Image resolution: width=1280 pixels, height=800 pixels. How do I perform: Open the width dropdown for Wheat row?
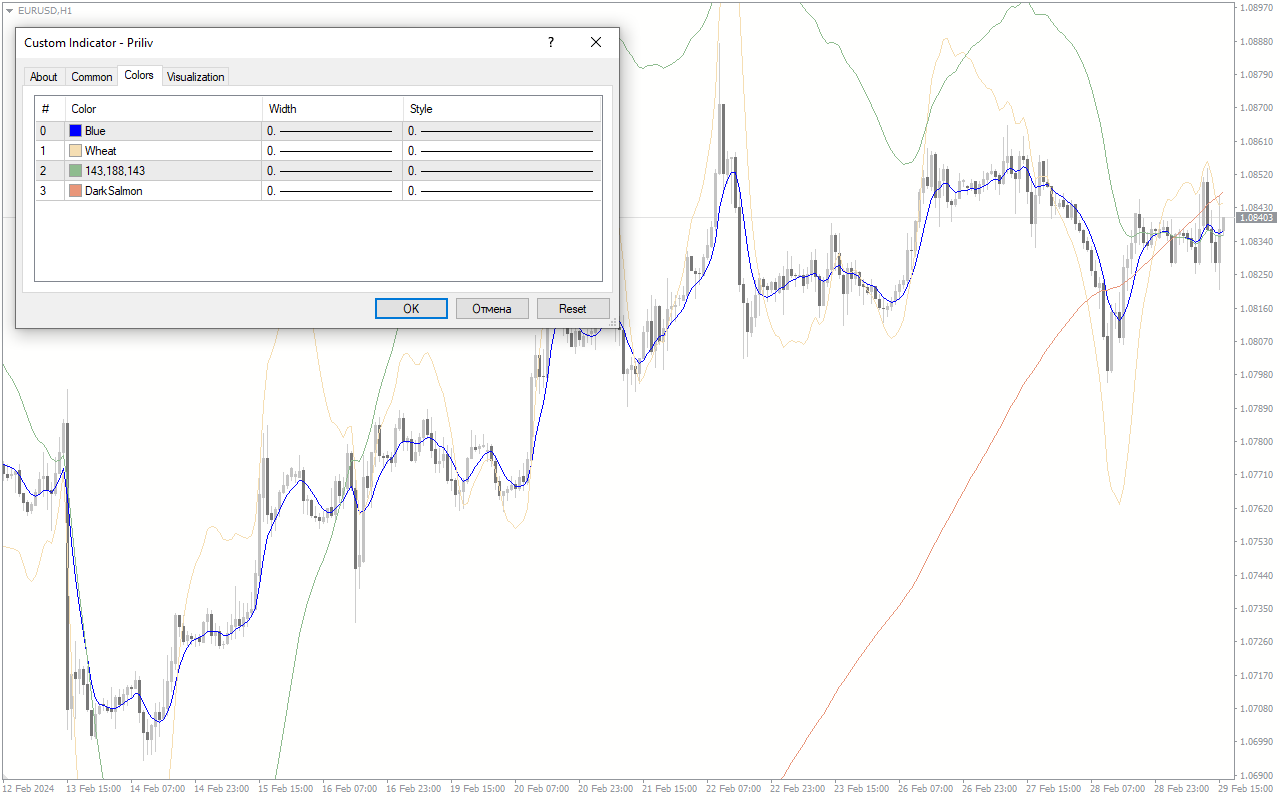[x=332, y=151]
